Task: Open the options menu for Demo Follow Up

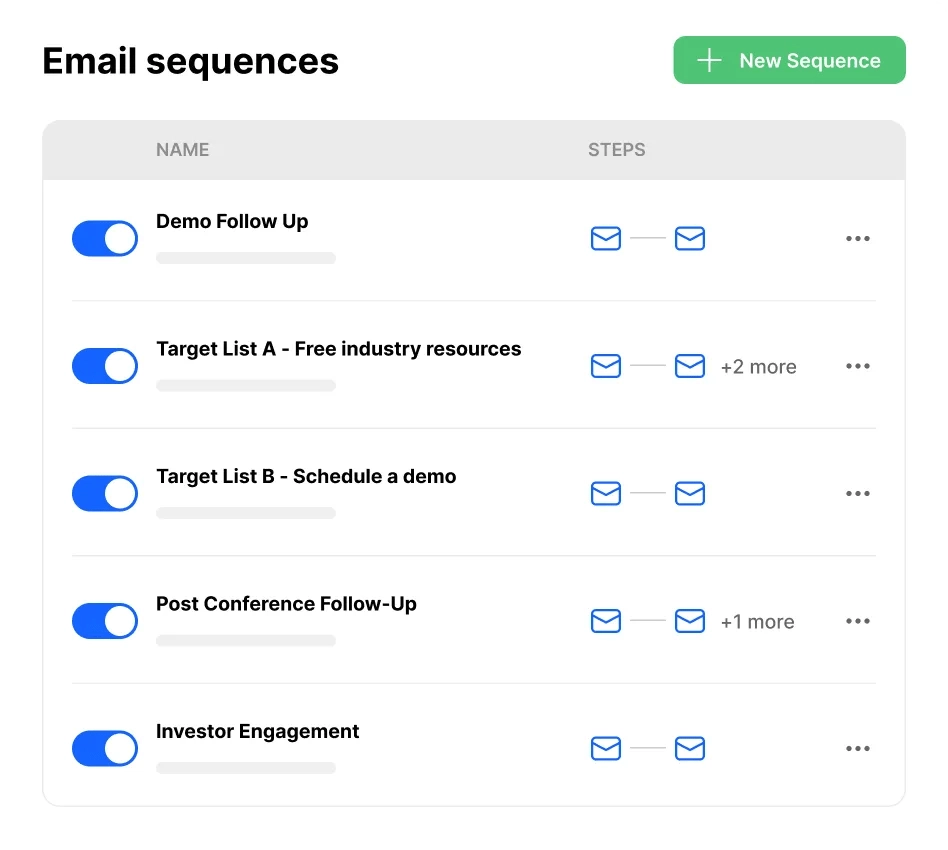Action: pos(857,238)
